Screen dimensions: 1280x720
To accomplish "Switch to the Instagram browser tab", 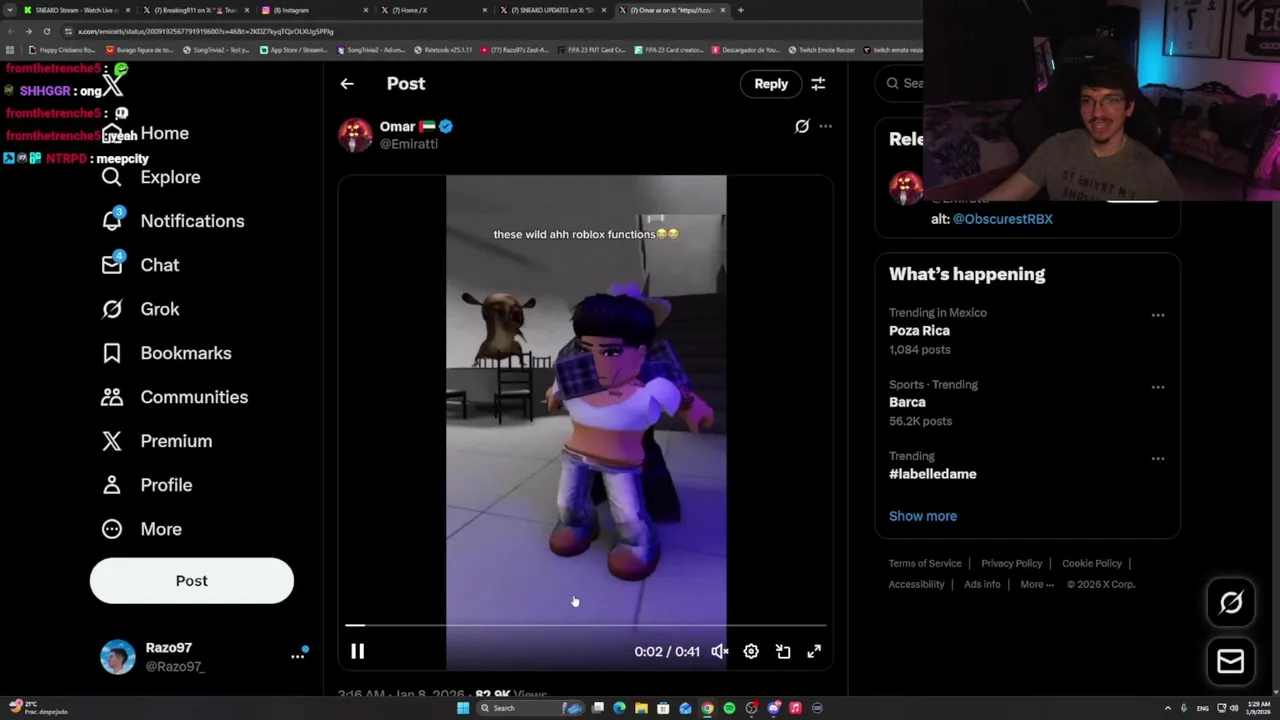I will [313, 10].
